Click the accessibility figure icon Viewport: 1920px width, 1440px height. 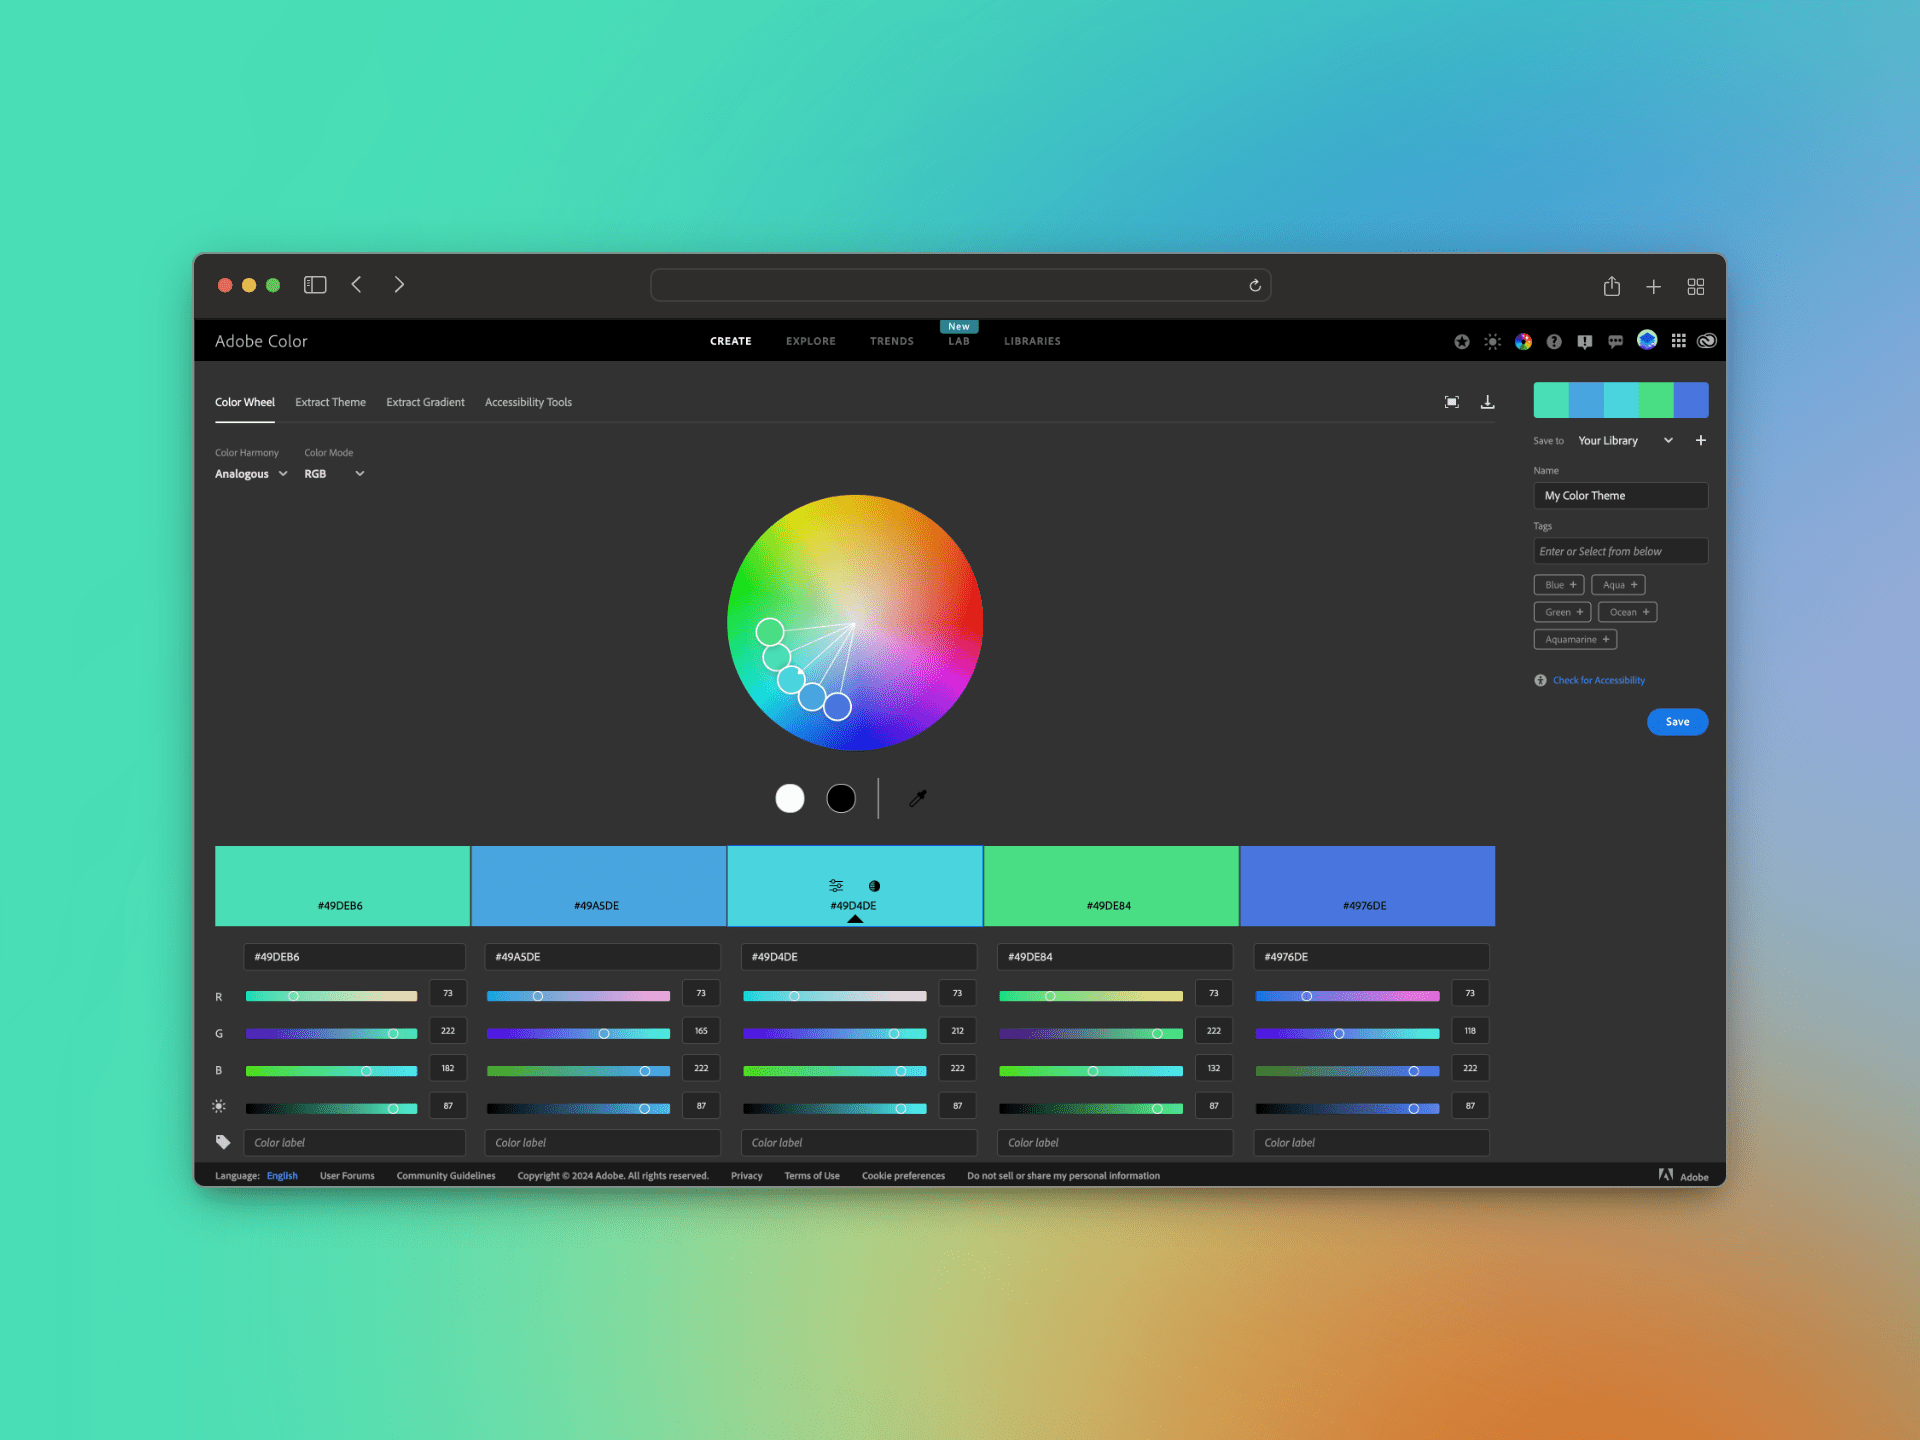click(1541, 680)
